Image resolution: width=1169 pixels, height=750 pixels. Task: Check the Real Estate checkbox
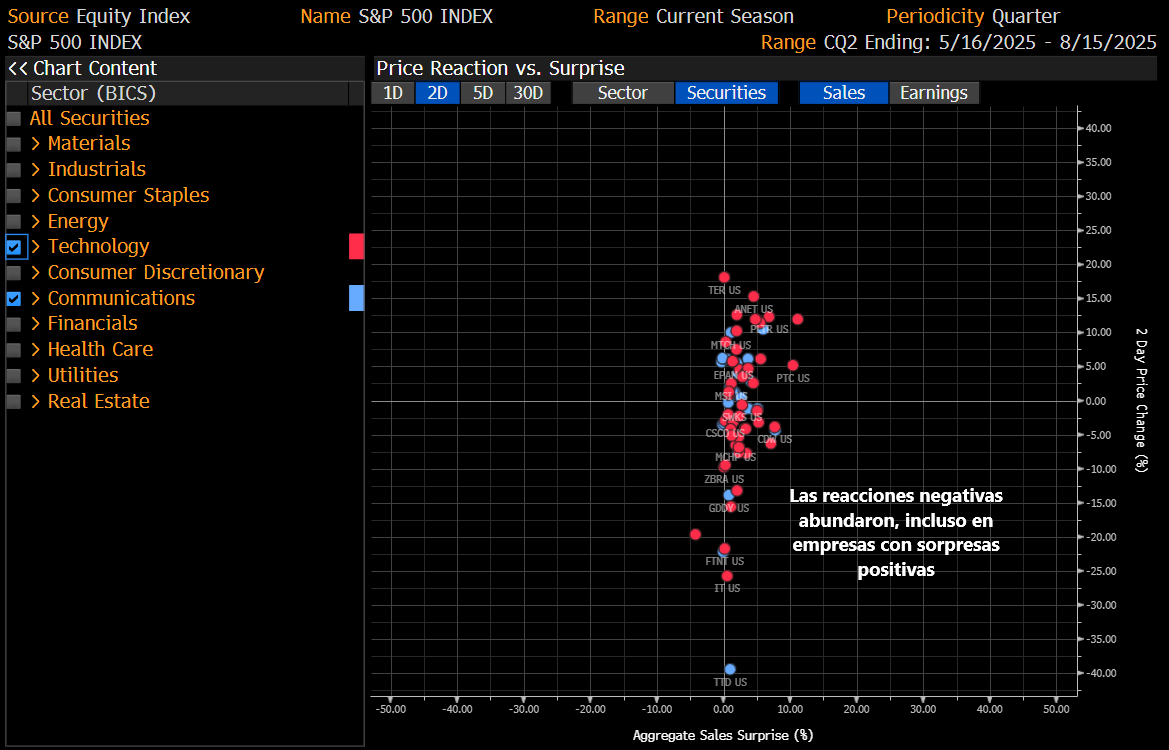pyautogui.click(x=13, y=402)
